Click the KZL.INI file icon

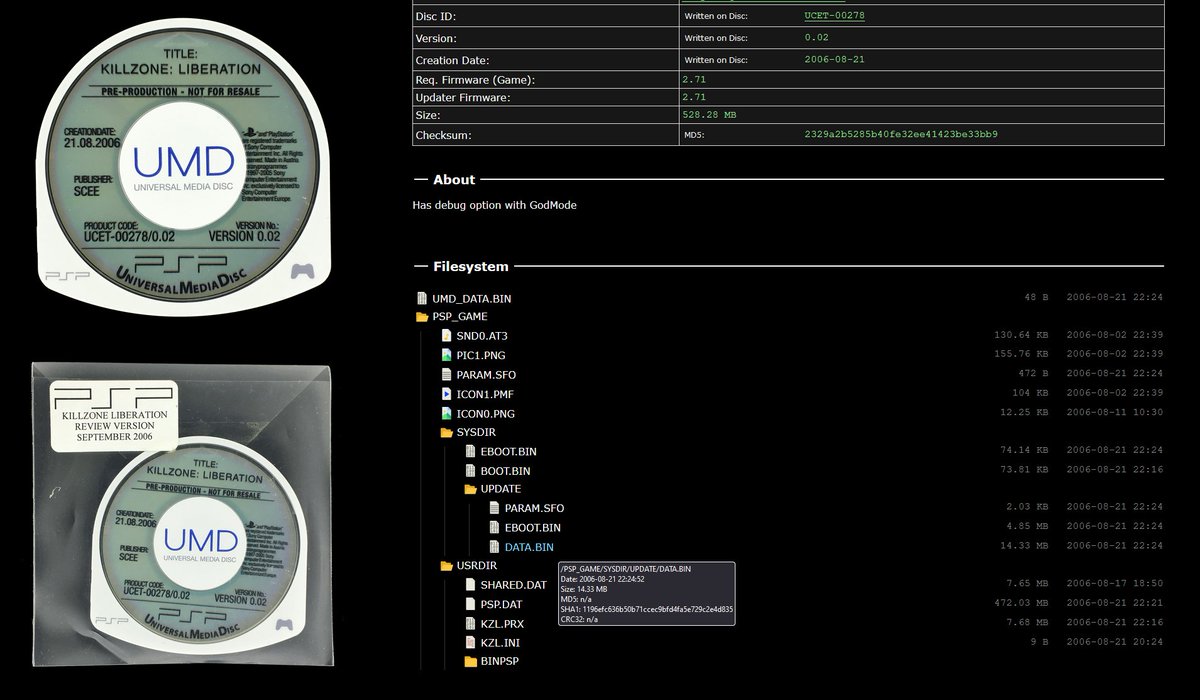(x=471, y=642)
